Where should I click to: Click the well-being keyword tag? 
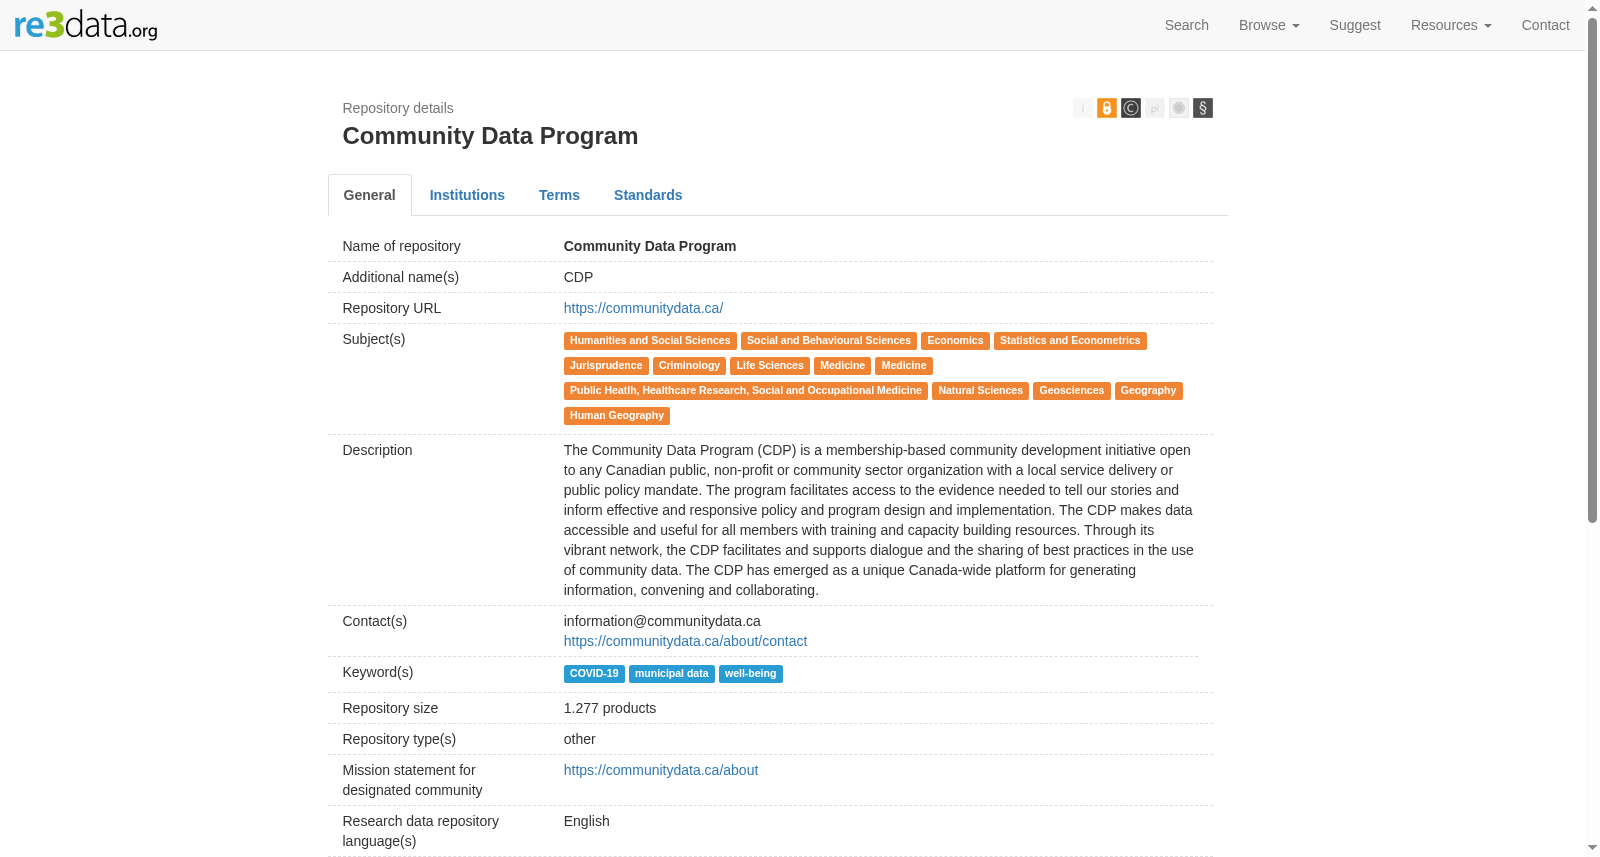click(750, 674)
